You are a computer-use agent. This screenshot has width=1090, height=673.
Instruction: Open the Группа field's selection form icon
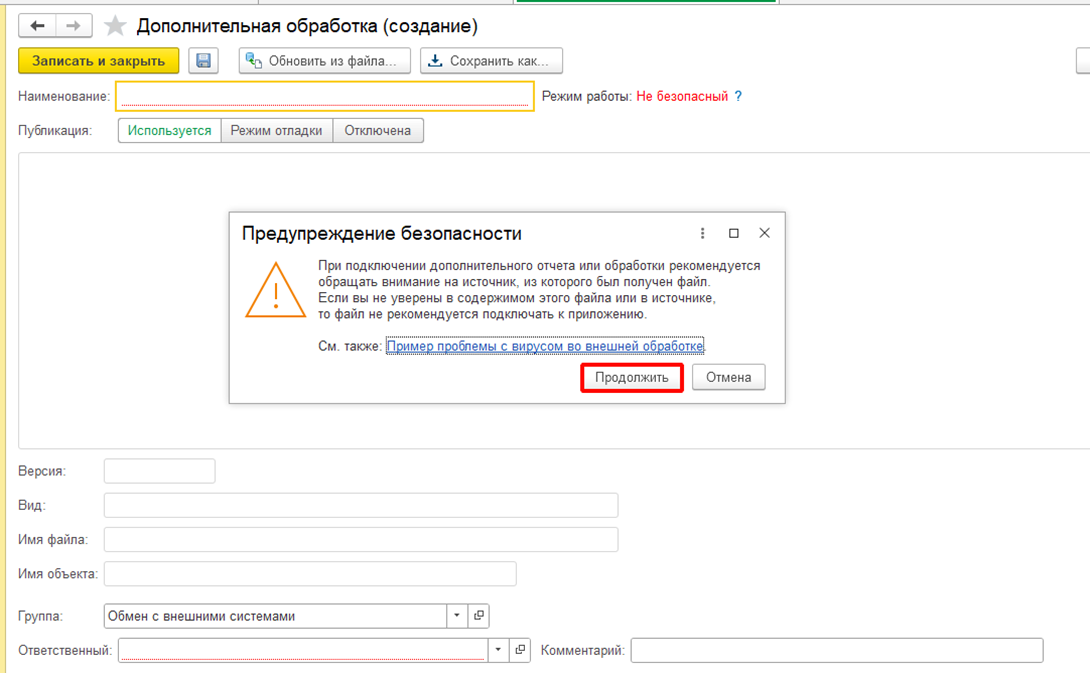[x=479, y=616]
